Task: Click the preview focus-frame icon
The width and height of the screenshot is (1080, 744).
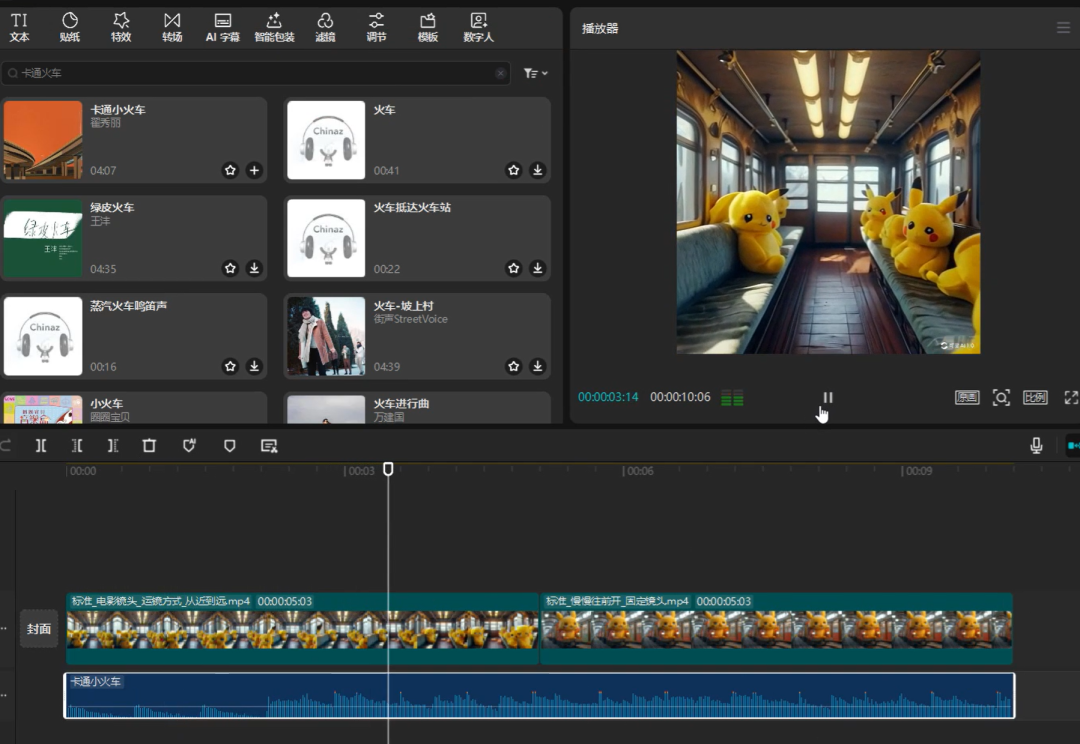Action: point(1001,397)
